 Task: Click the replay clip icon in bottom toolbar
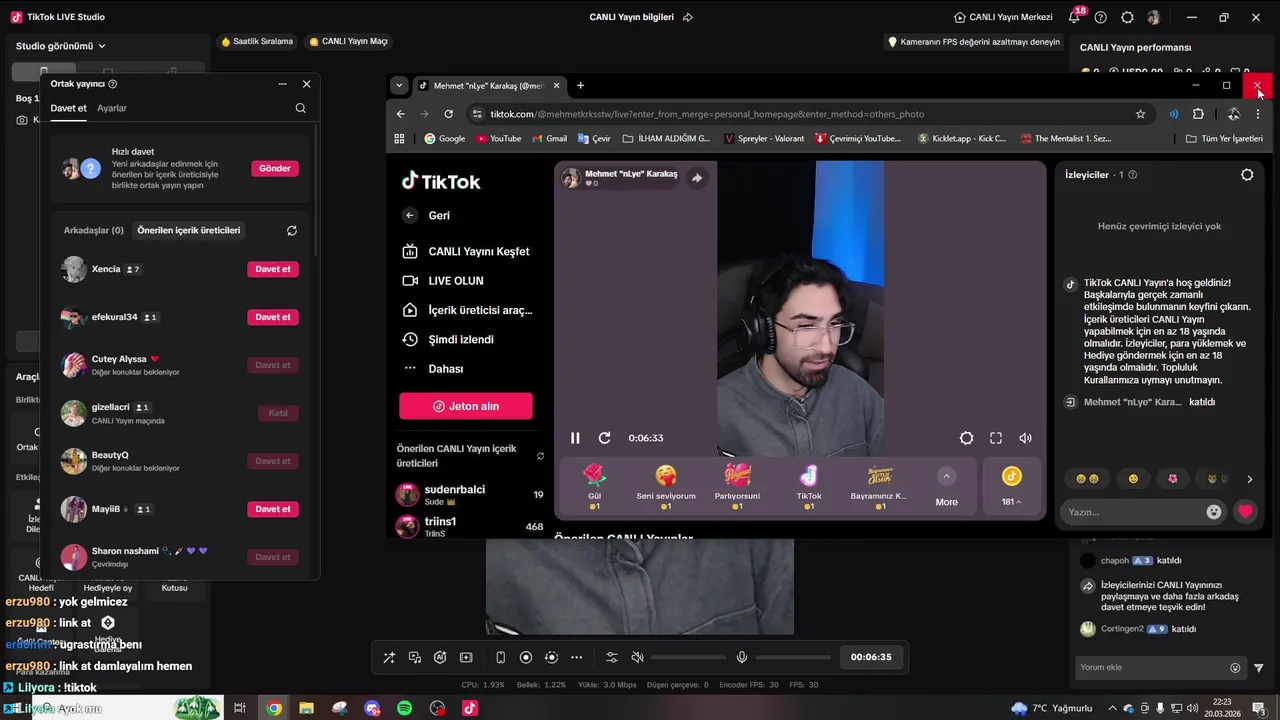coord(551,657)
